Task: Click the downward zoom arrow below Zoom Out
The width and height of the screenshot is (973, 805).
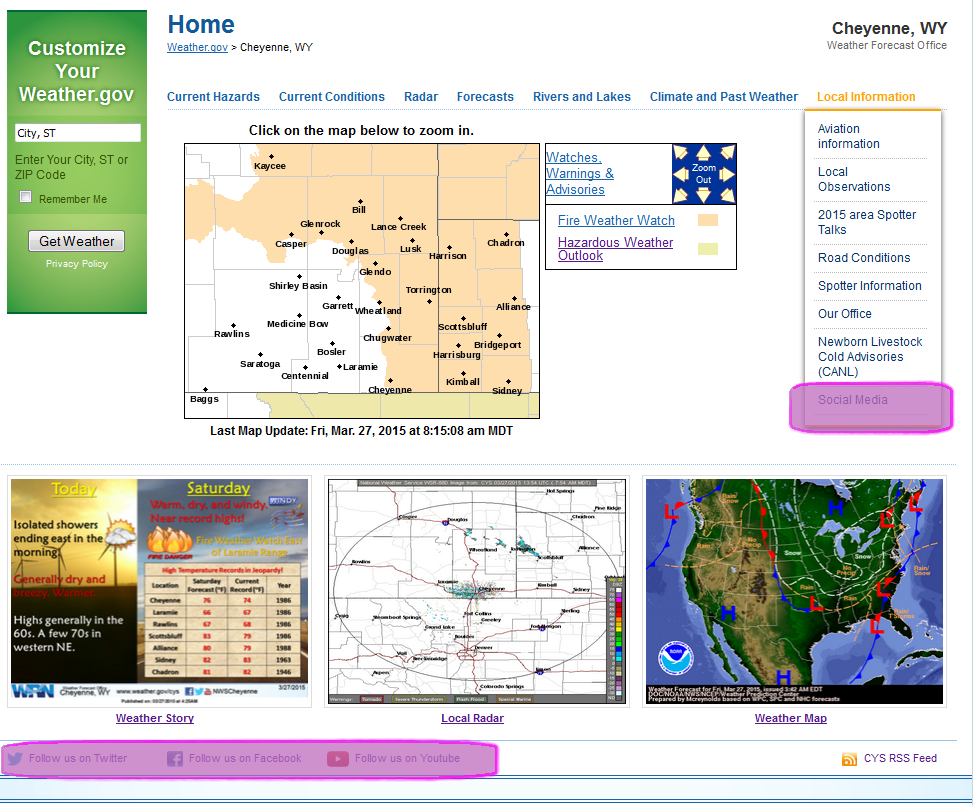Action: click(703, 196)
